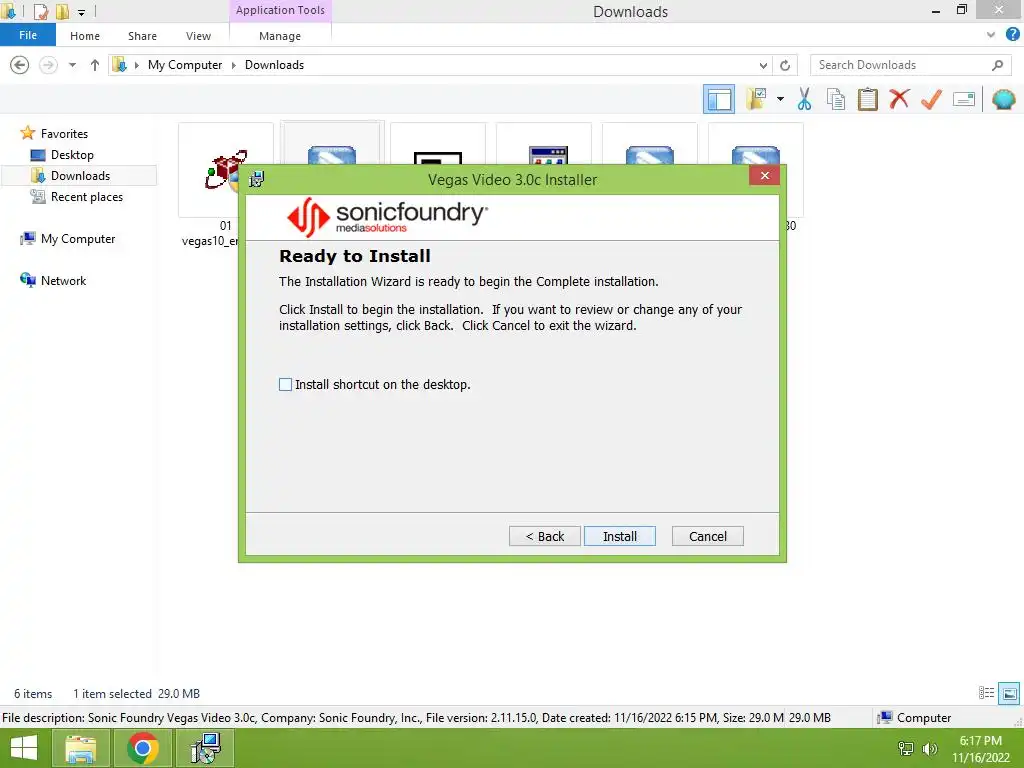Open the dropdown beside folder options icon

780,99
